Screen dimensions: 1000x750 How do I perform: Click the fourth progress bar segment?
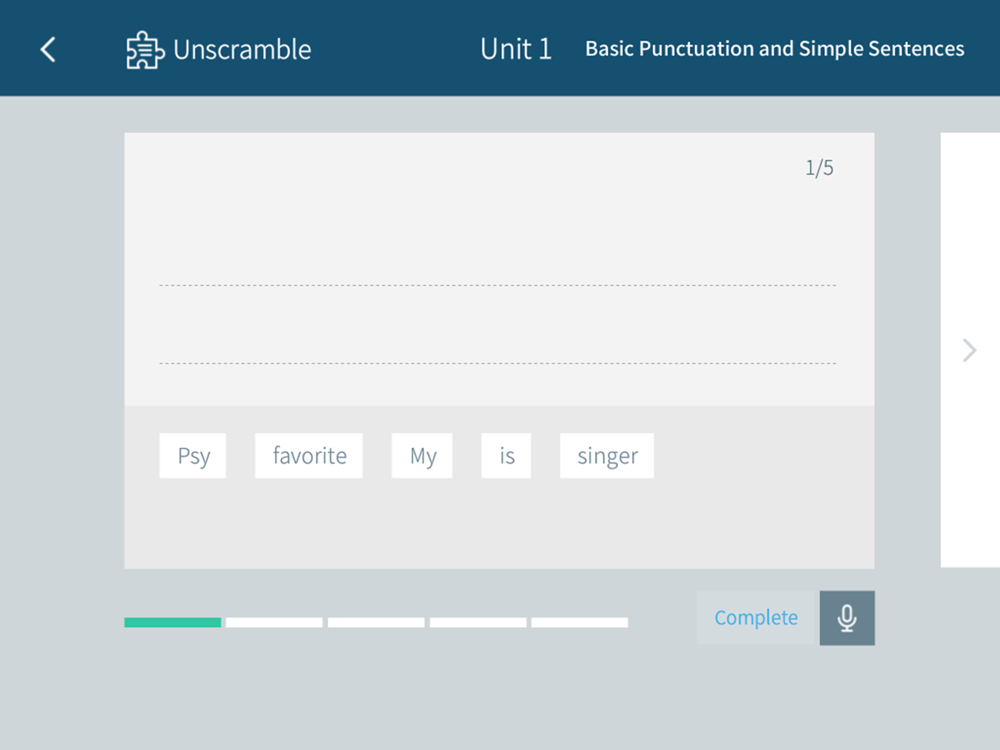[x=478, y=622]
